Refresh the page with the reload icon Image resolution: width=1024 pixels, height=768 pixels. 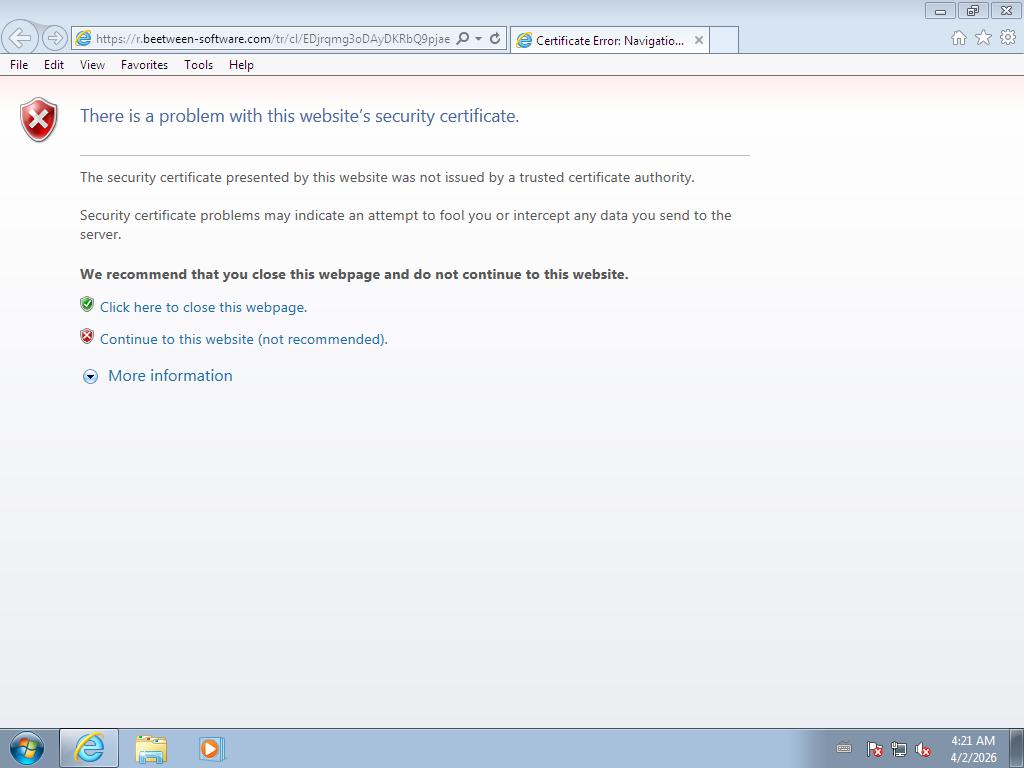coord(495,39)
